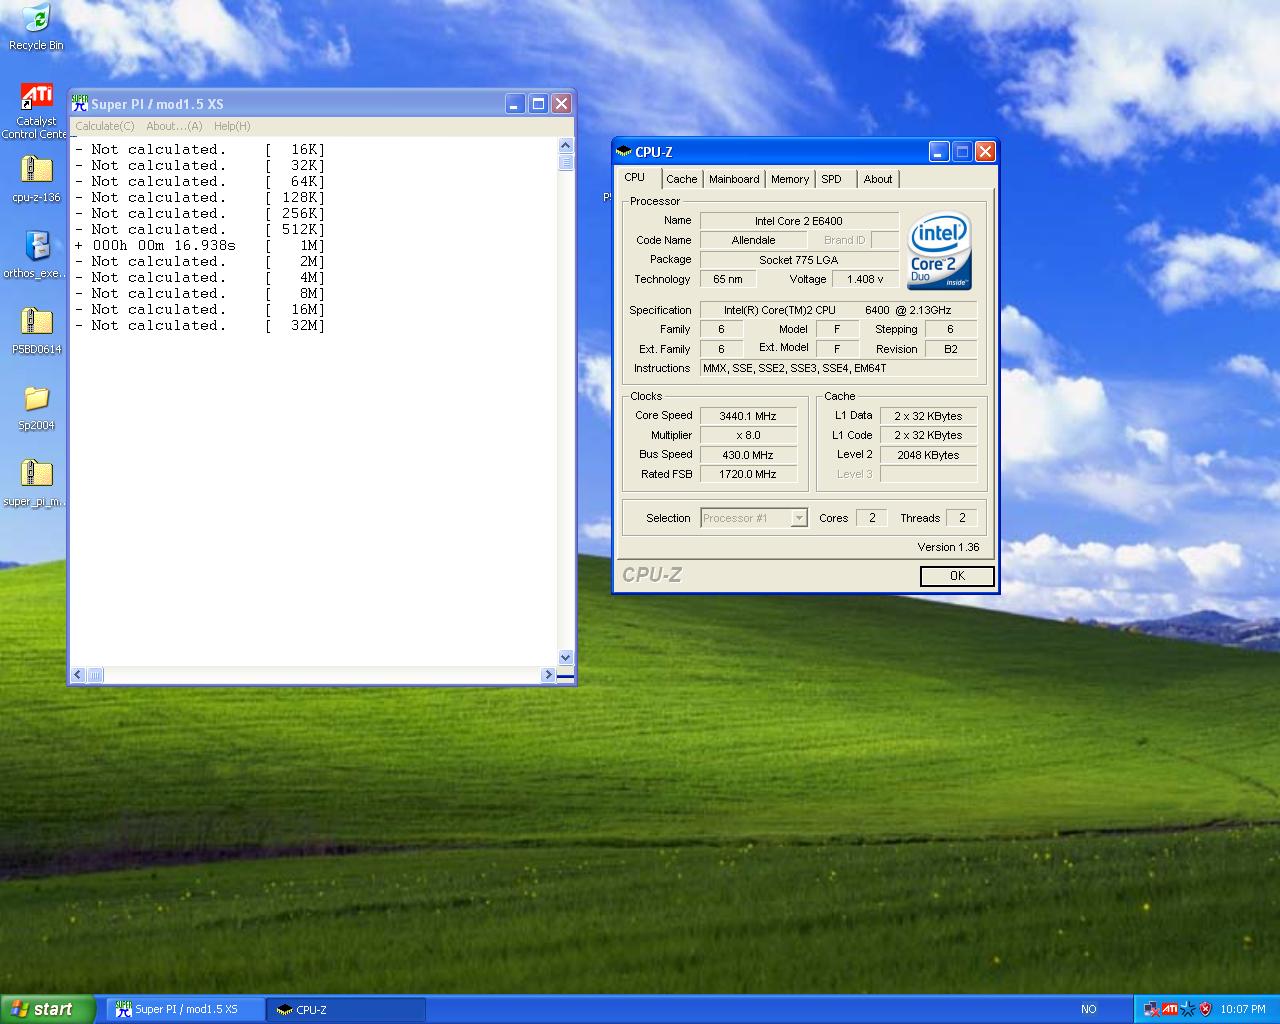
Task: Click the Super PI title bar icon
Action: point(80,103)
